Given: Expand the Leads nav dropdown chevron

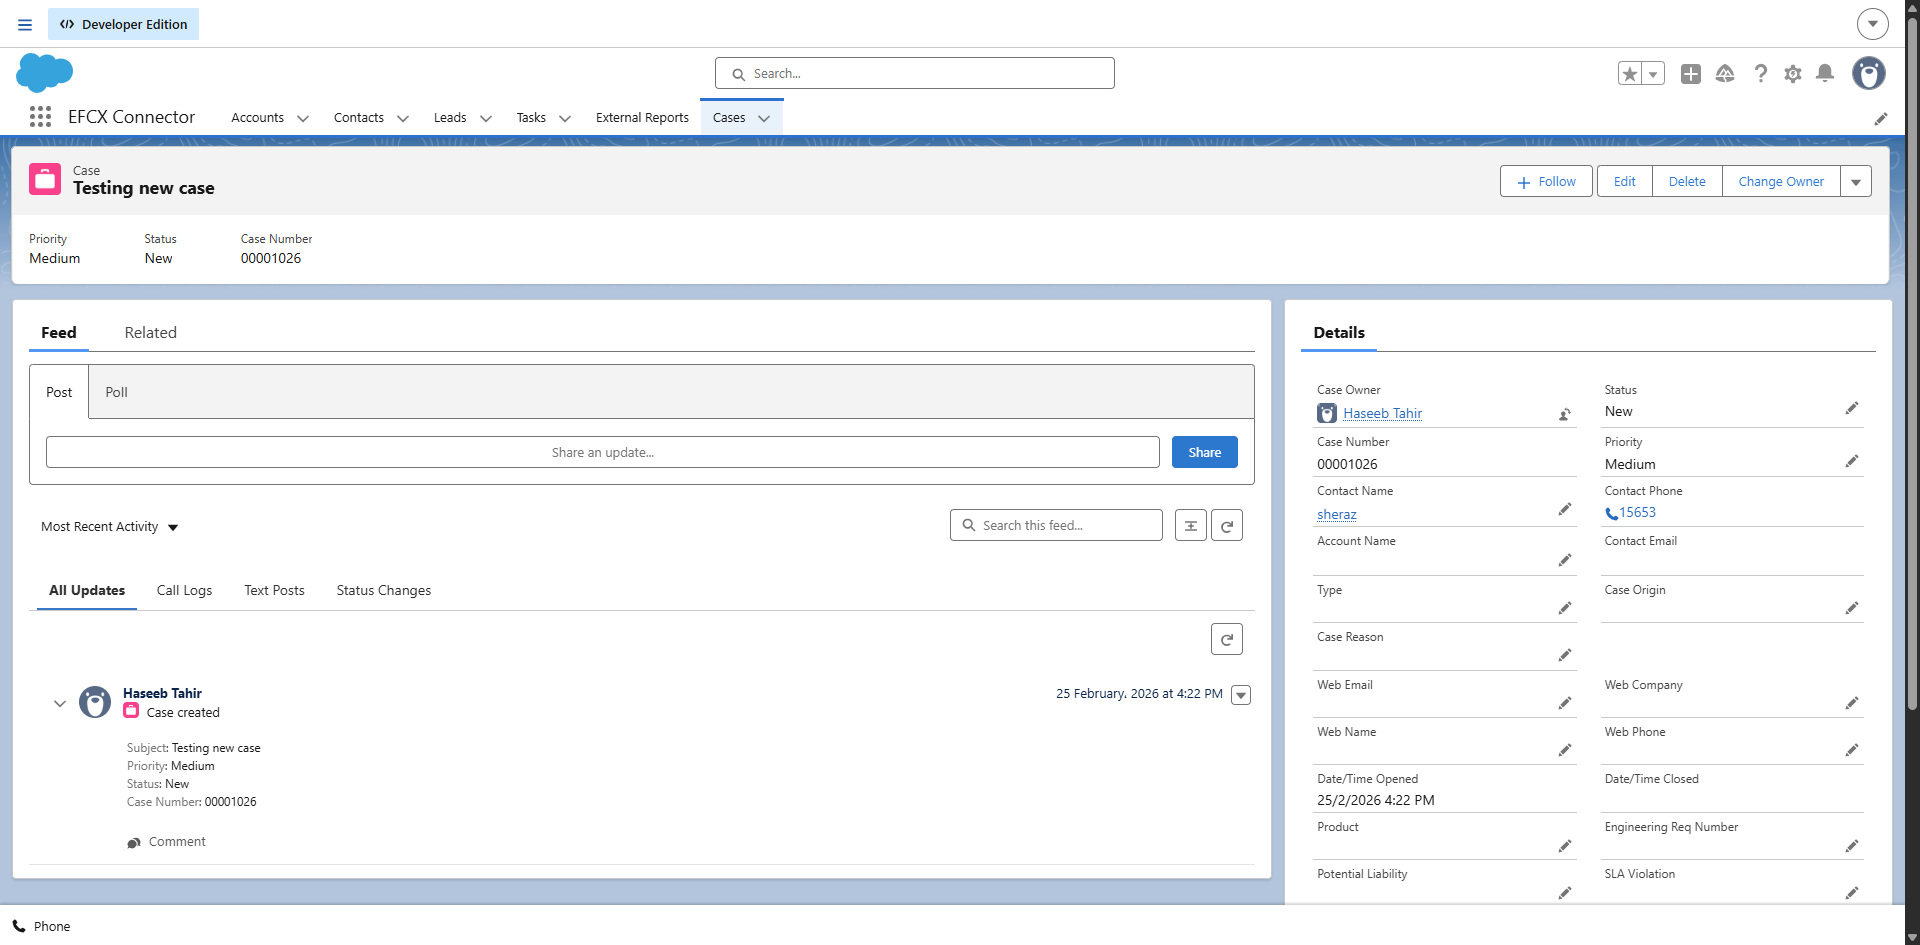Looking at the screenshot, I should 486,118.
